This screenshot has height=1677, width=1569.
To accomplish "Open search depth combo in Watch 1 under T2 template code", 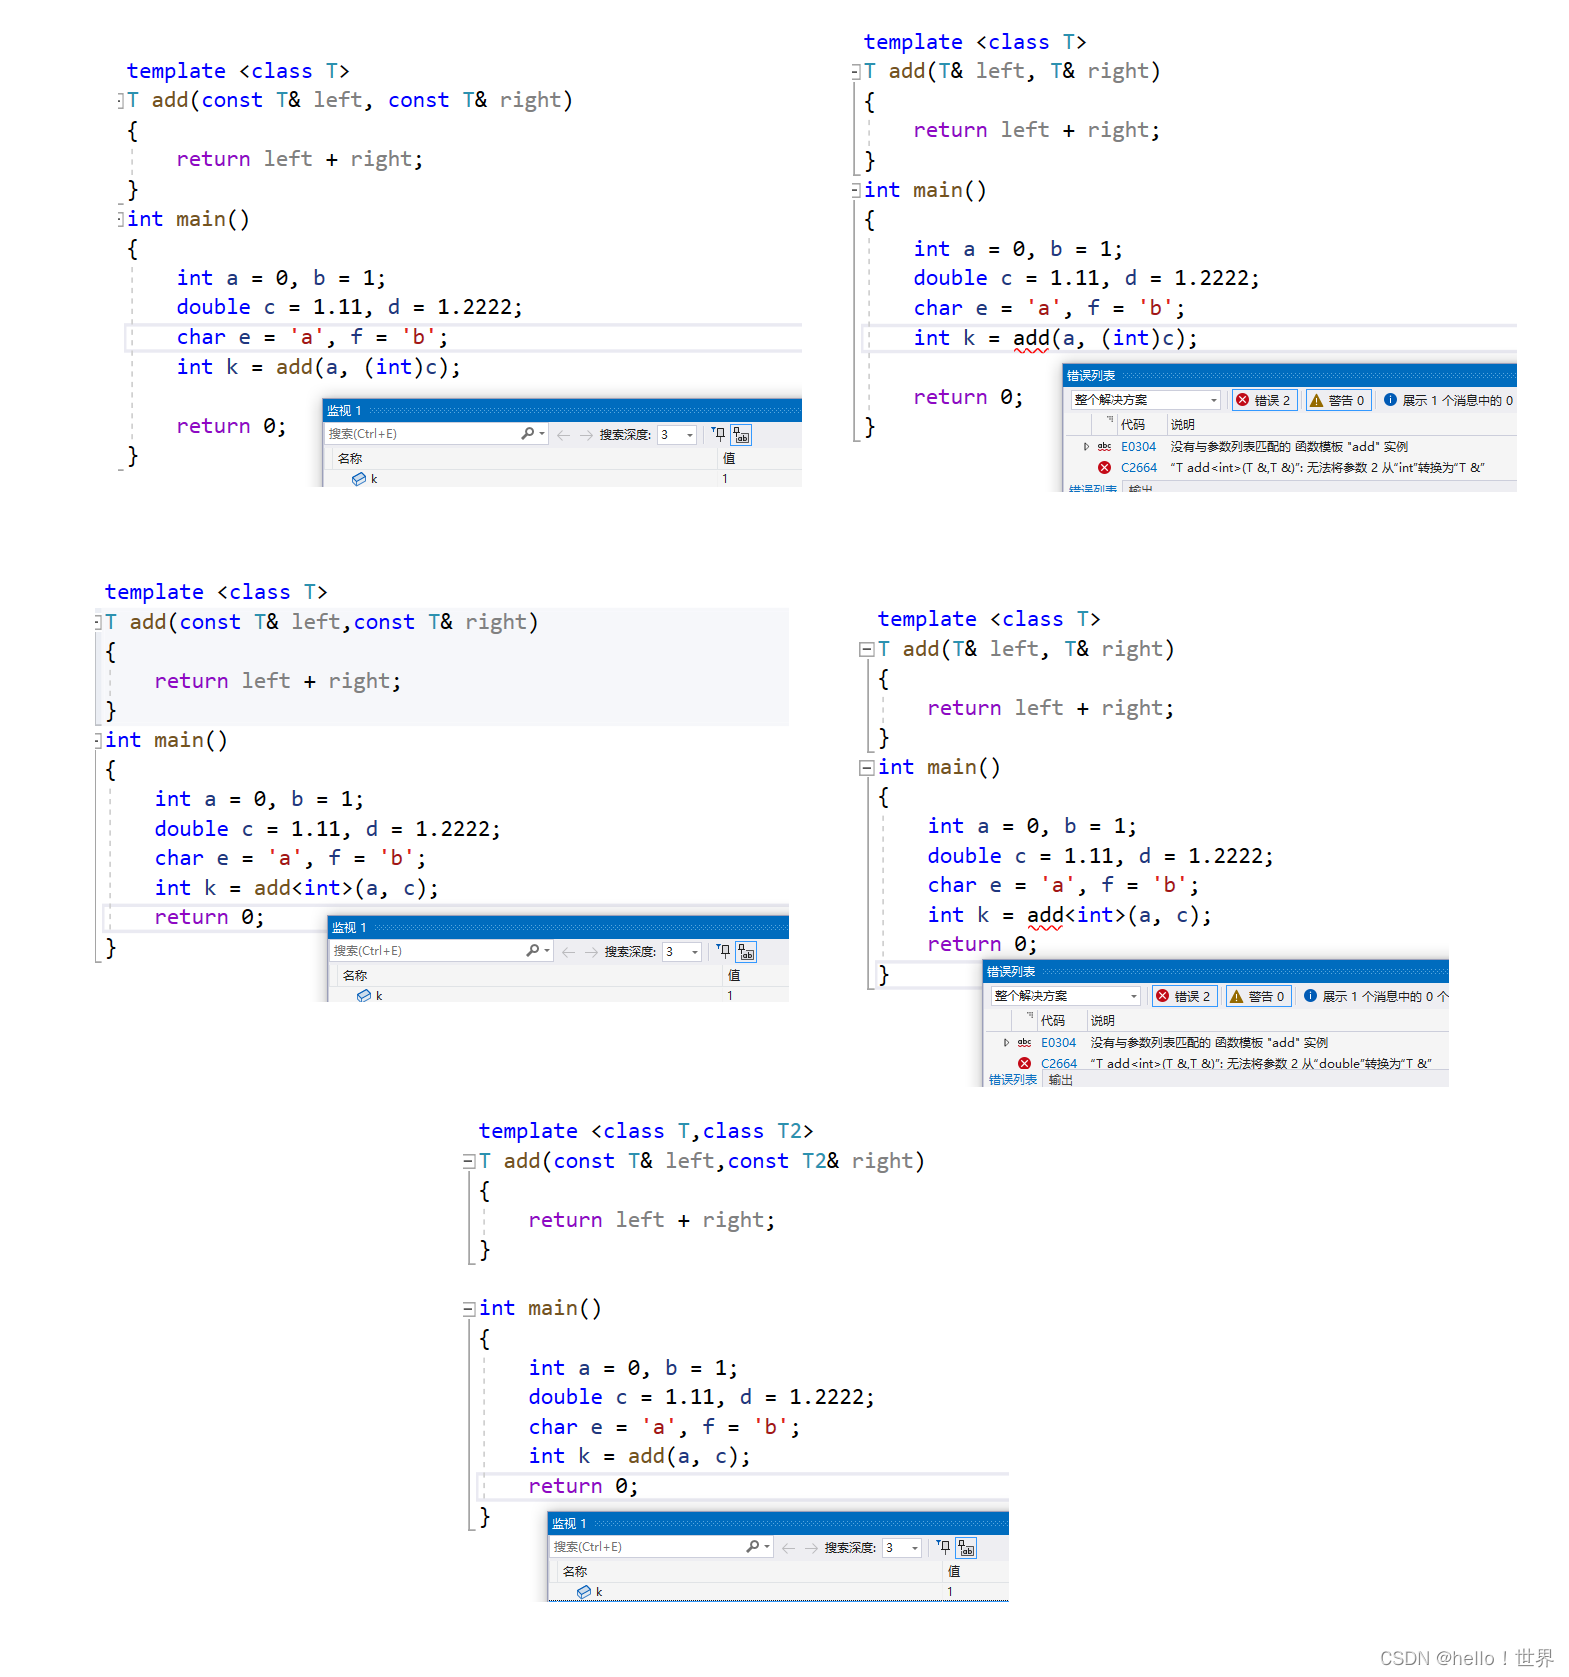I will tap(902, 1548).
